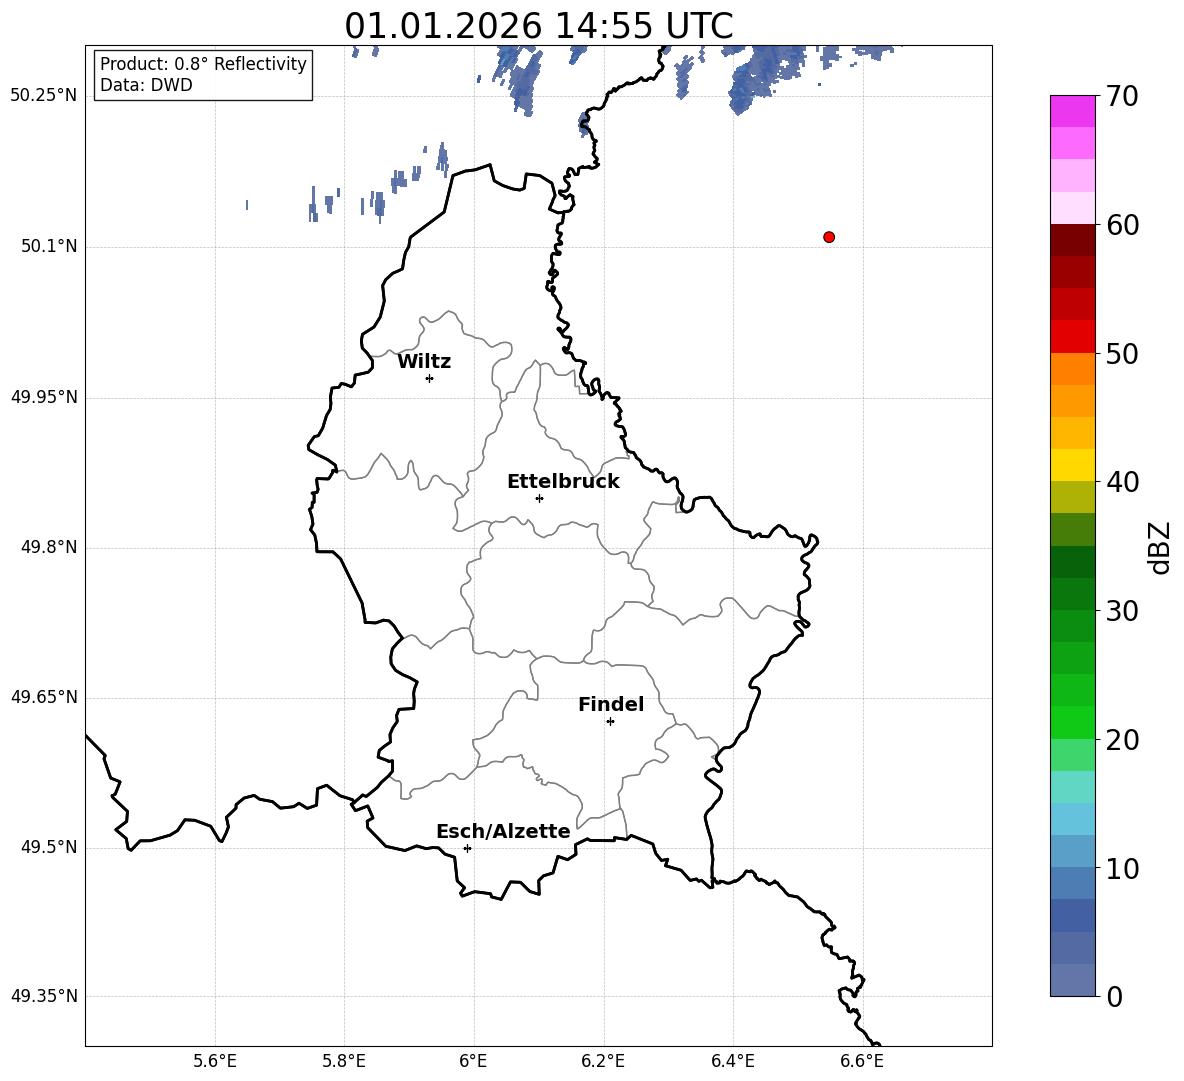Click the 6.6°E longitude label
Viewport: 1184px width, 1081px height.
pyautogui.click(x=862, y=1061)
